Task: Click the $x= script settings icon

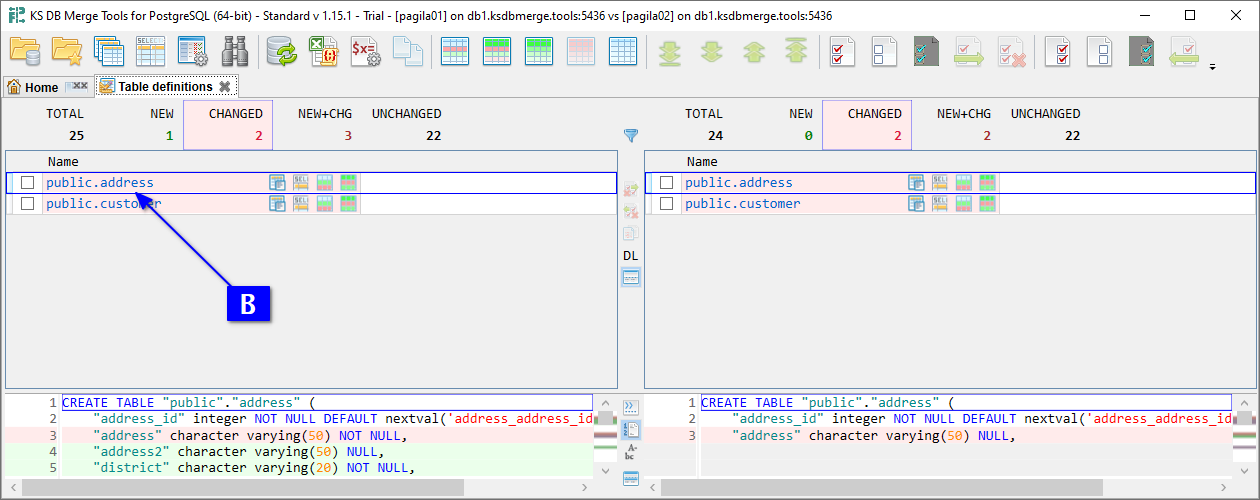Action: tap(364, 51)
